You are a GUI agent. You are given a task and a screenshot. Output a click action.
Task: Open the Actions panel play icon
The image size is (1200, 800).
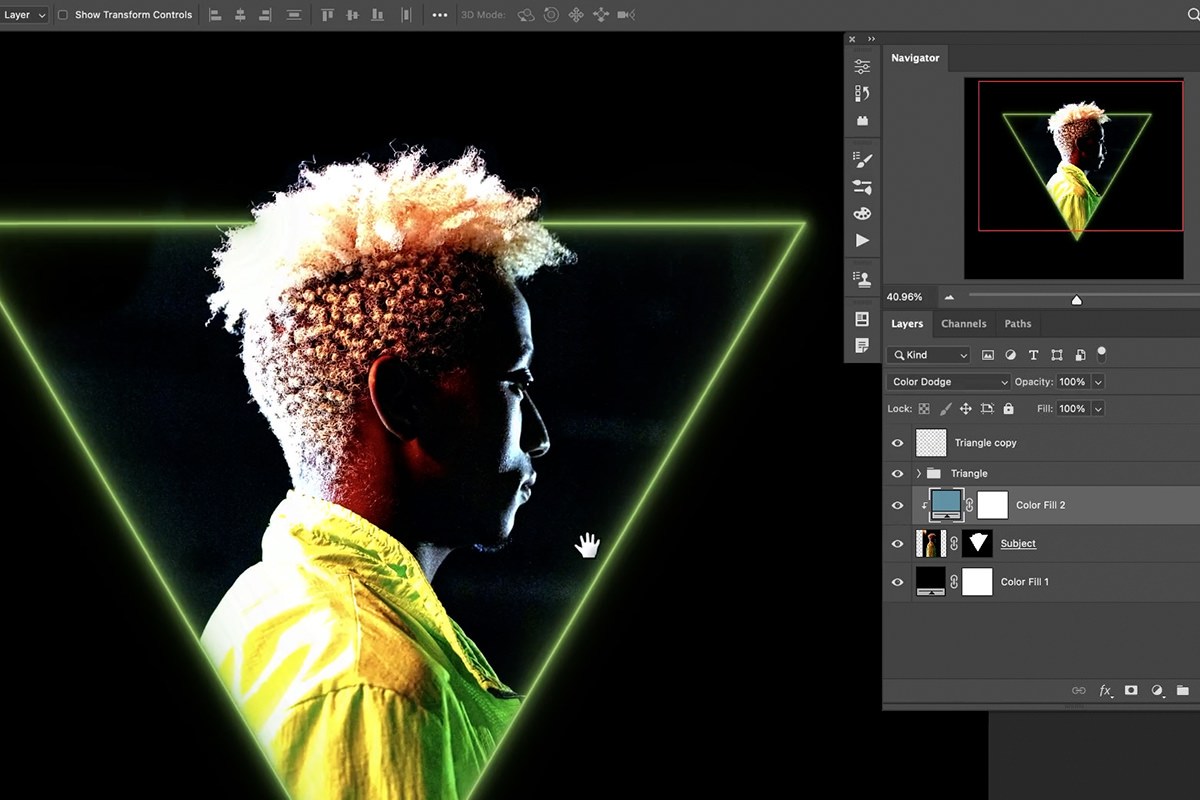pyautogui.click(x=862, y=240)
